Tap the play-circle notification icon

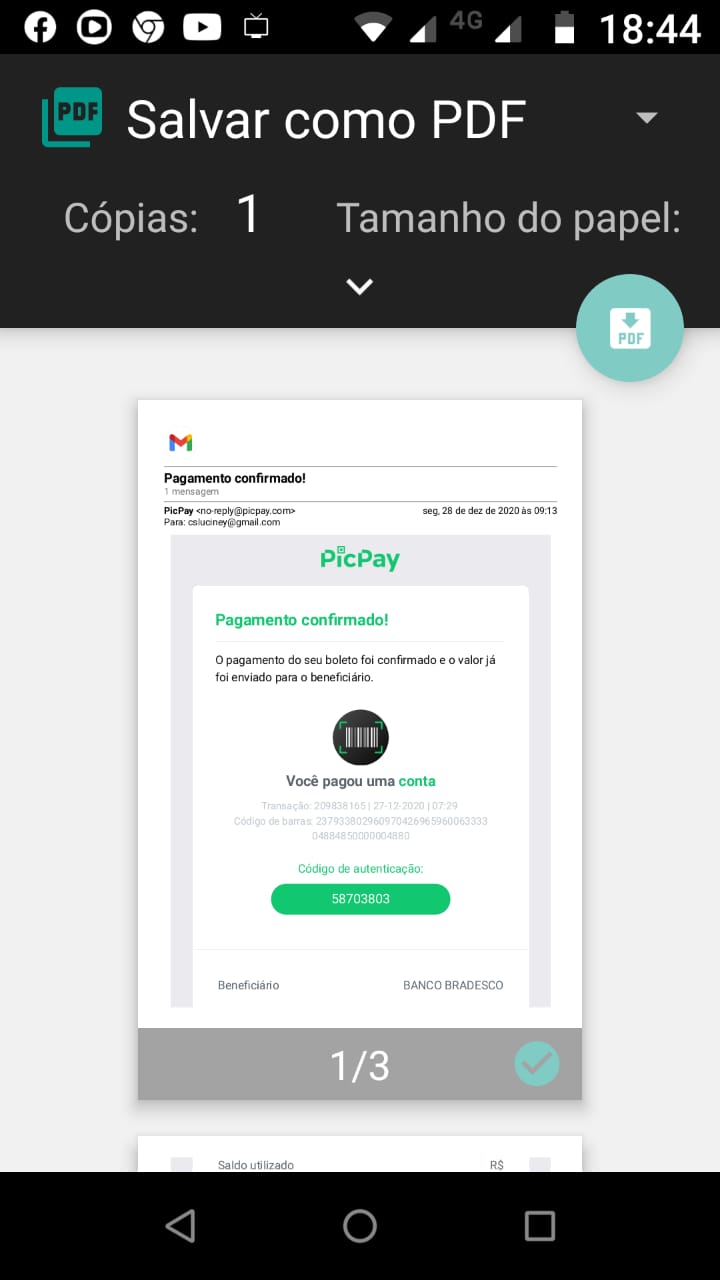[94, 27]
